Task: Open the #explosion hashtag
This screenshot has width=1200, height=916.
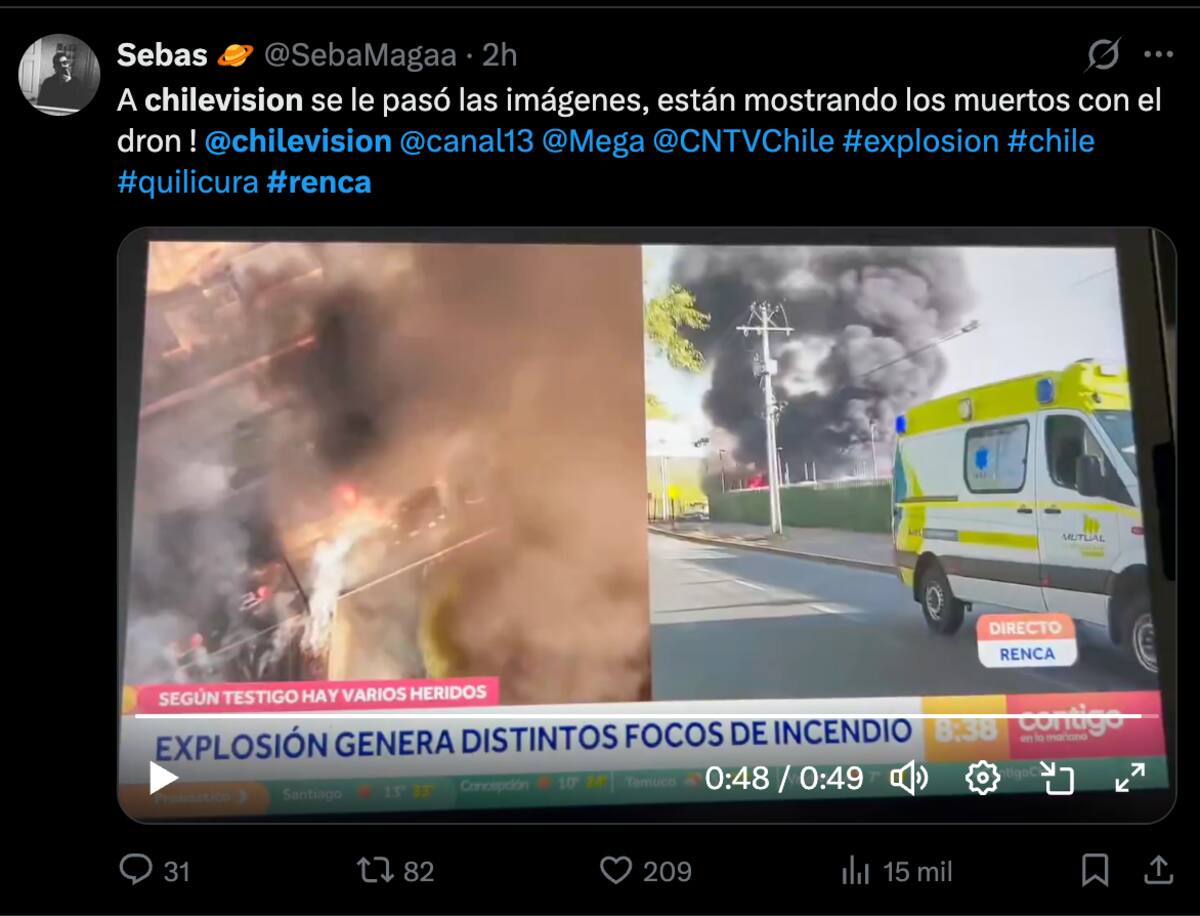Action: (920, 141)
